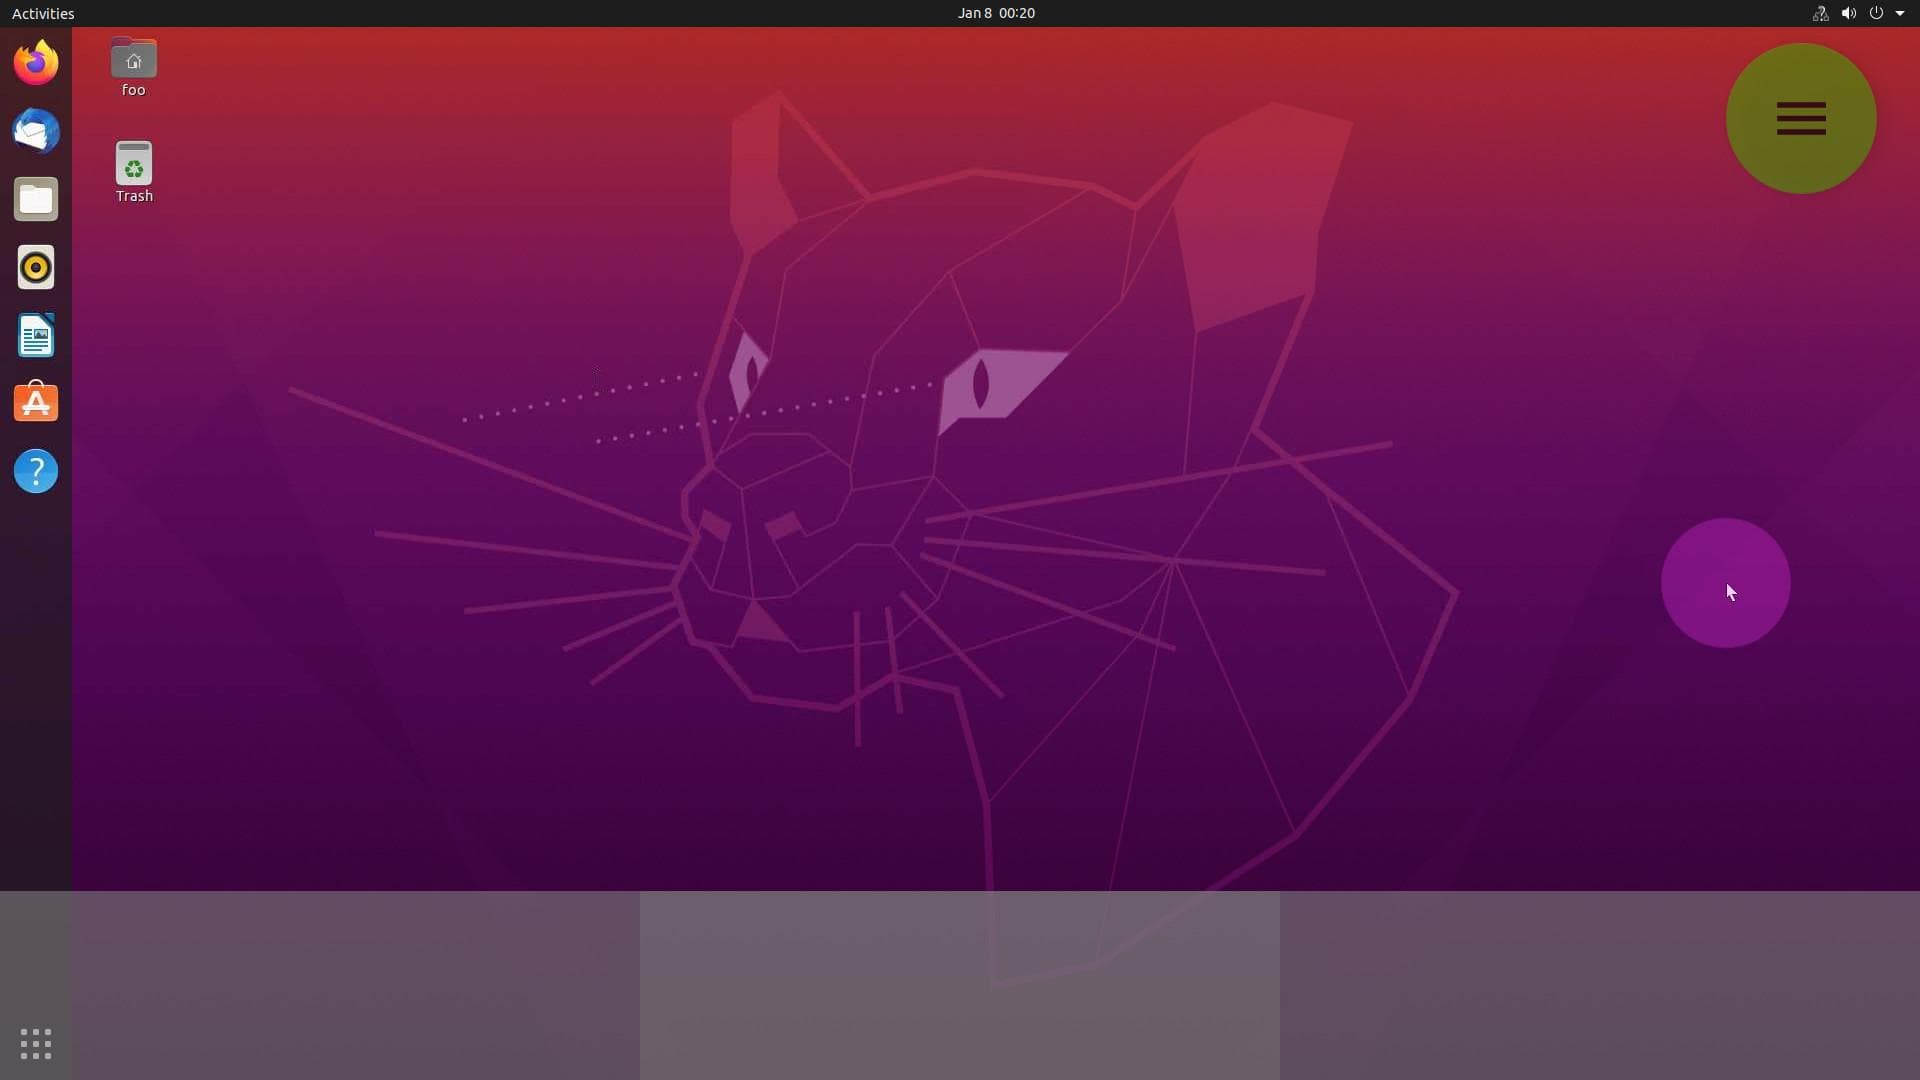Open the Jan 8 00:20 clock menu
This screenshot has height=1080, width=1920.
click(996, 13)
